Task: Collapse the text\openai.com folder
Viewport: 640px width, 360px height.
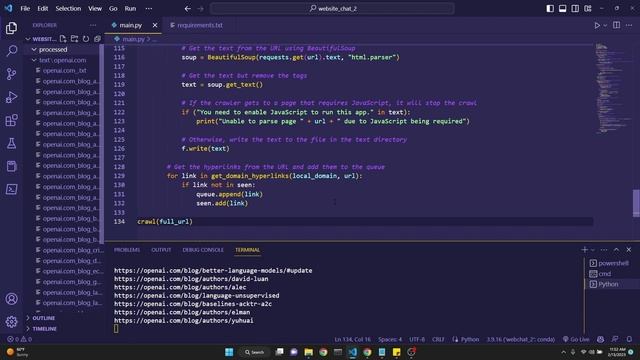Action: 62,60
